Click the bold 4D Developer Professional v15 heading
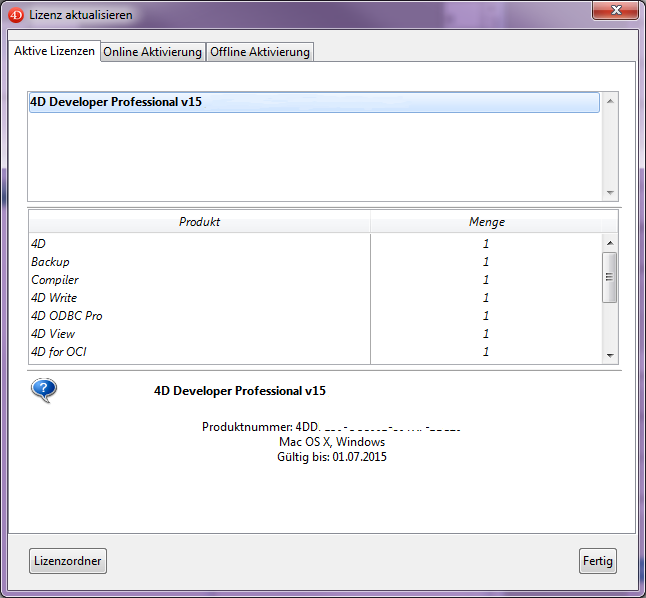This screenshot has width=646, height=598. (240, 391)
